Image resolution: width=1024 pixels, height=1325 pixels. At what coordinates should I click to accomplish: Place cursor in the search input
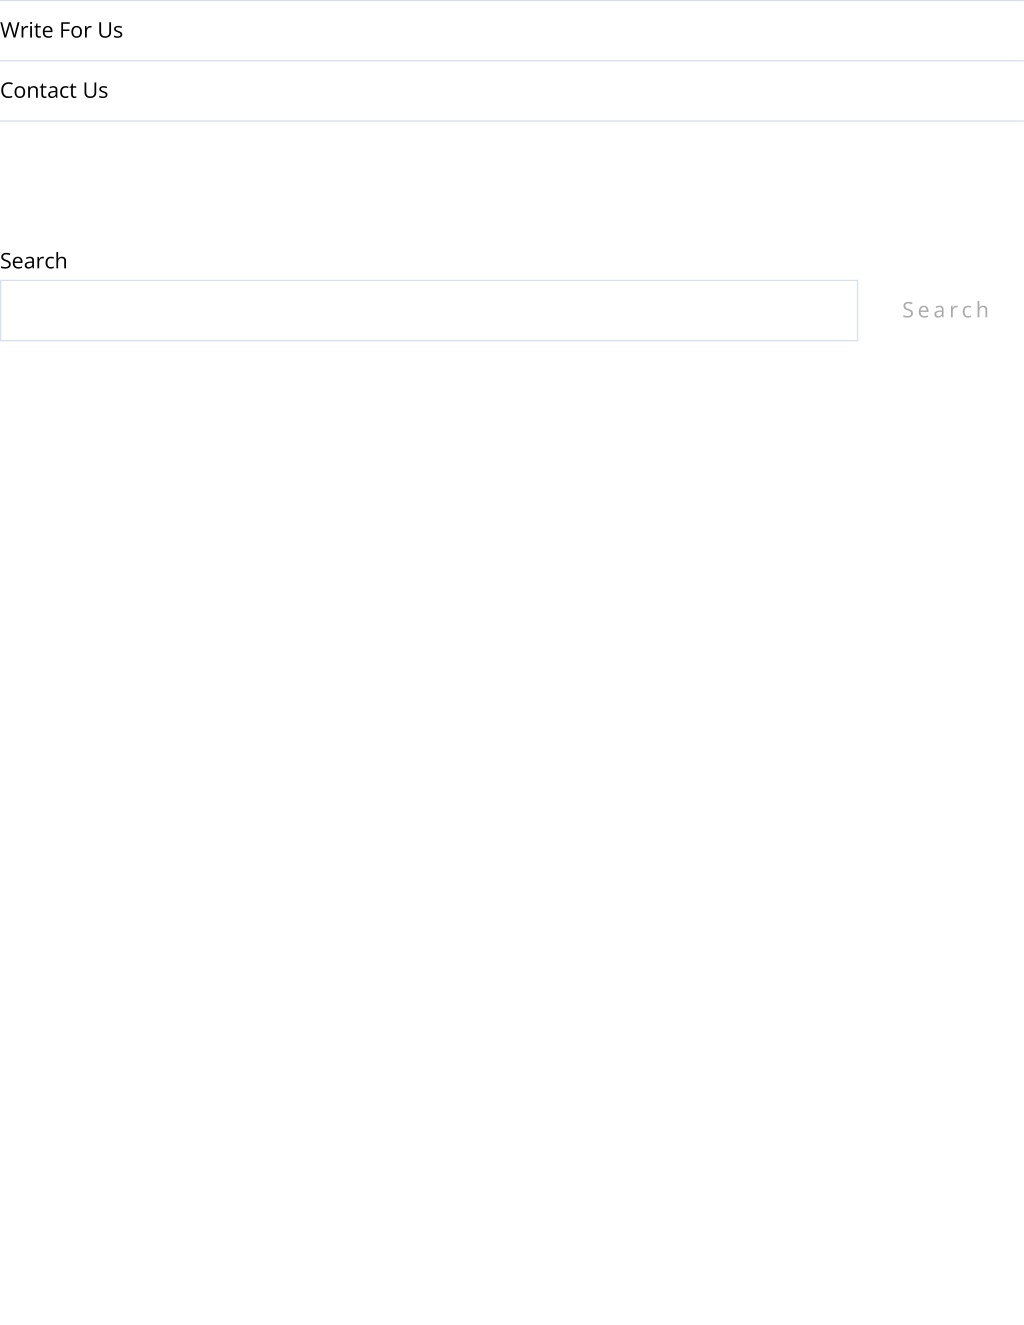(x=429, y=310)
